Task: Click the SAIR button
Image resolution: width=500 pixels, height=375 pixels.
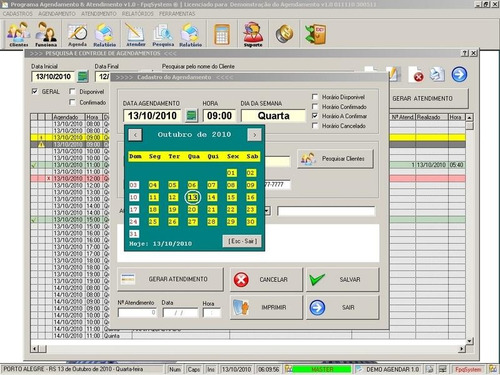Action: [343, 307]
